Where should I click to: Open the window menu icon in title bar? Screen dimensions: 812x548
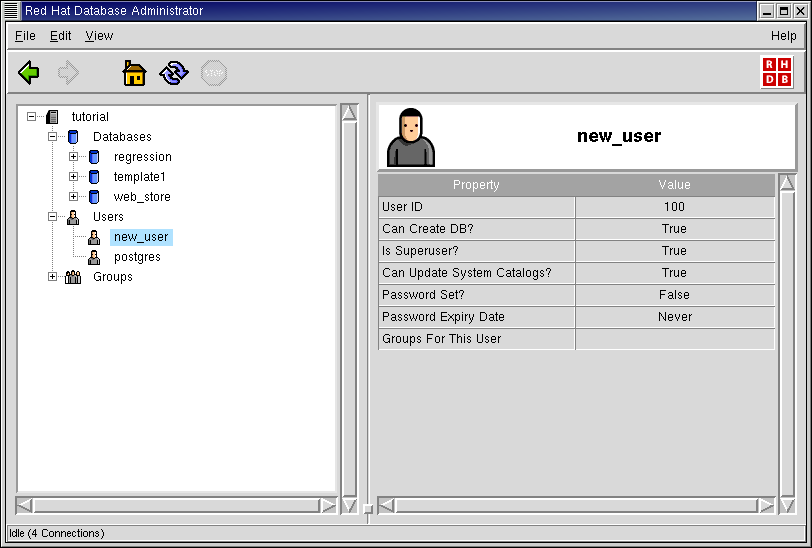[11, 10]
